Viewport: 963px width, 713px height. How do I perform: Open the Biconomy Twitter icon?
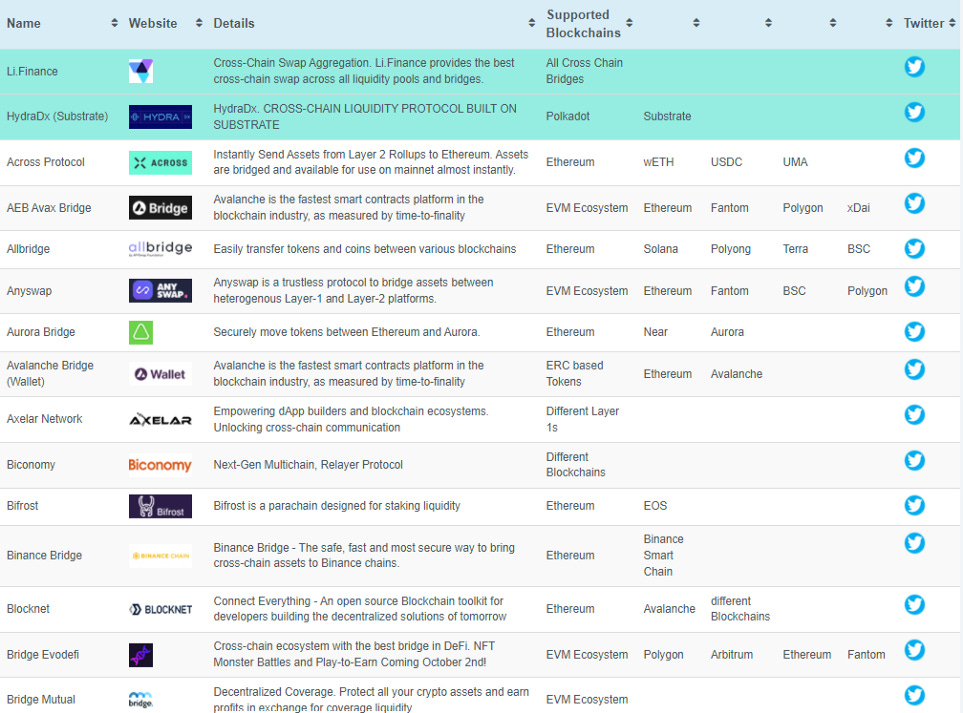[x=914, y=461]
